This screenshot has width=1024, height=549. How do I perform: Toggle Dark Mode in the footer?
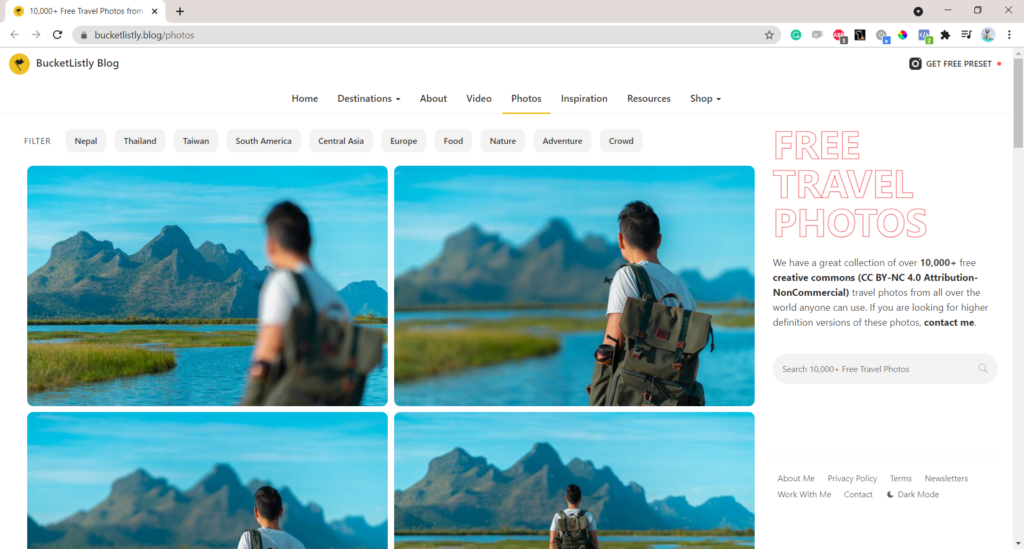click(x=912, y=494)
